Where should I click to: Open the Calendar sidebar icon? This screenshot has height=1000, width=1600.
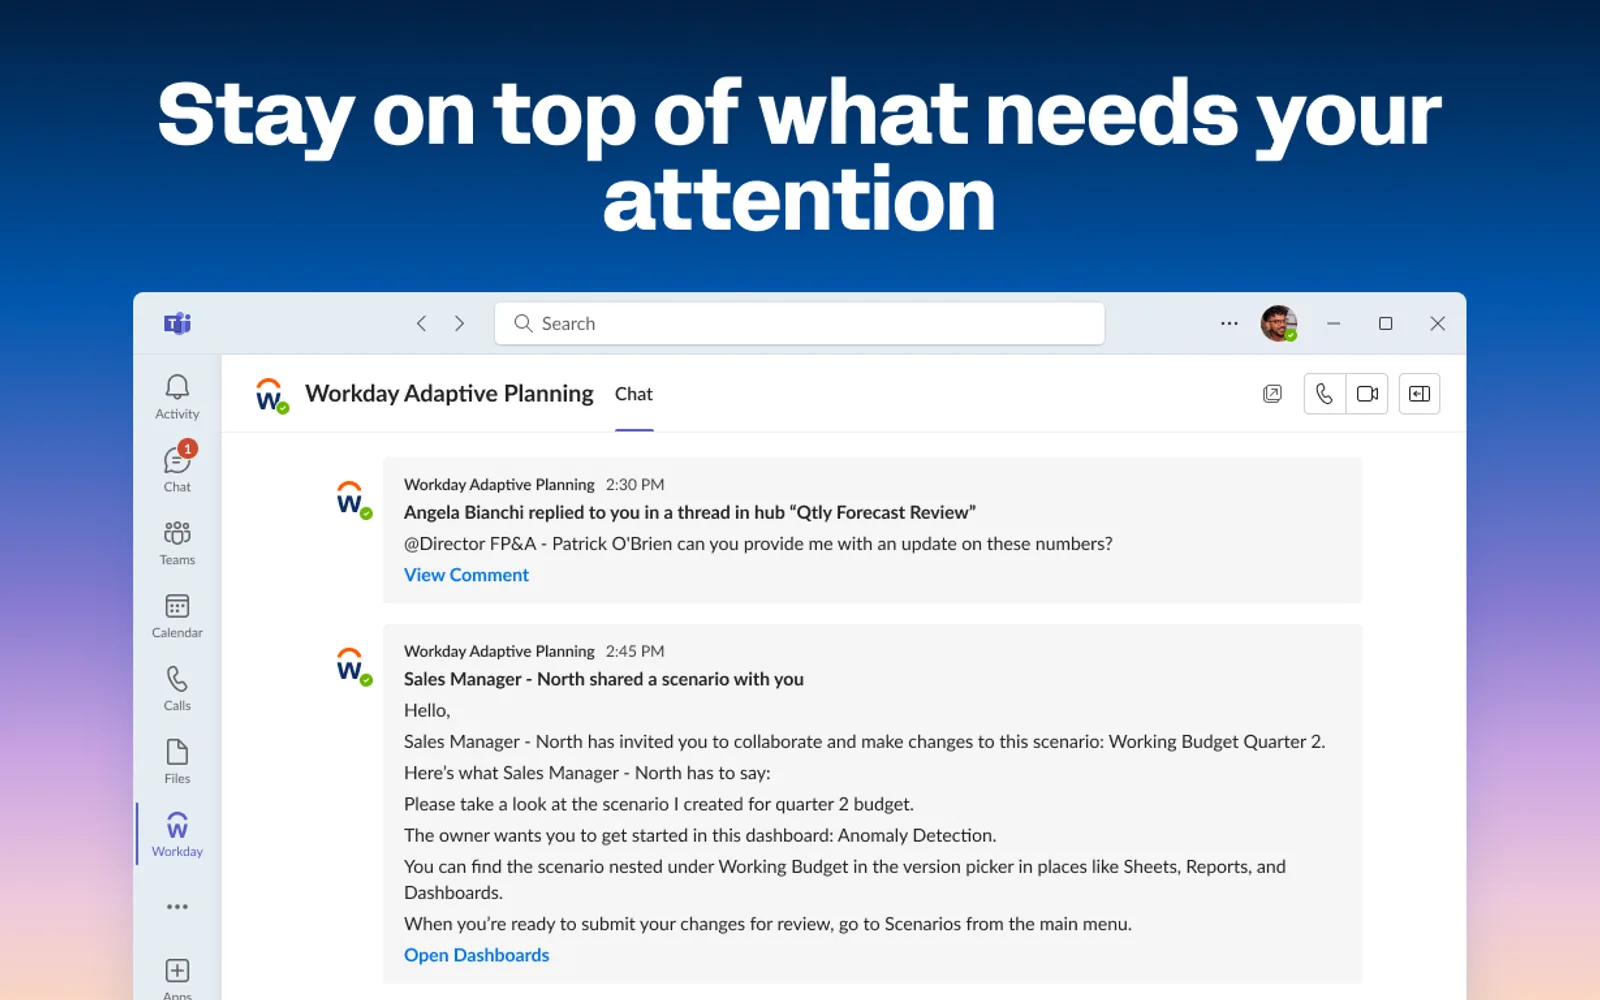click(177, 616)
